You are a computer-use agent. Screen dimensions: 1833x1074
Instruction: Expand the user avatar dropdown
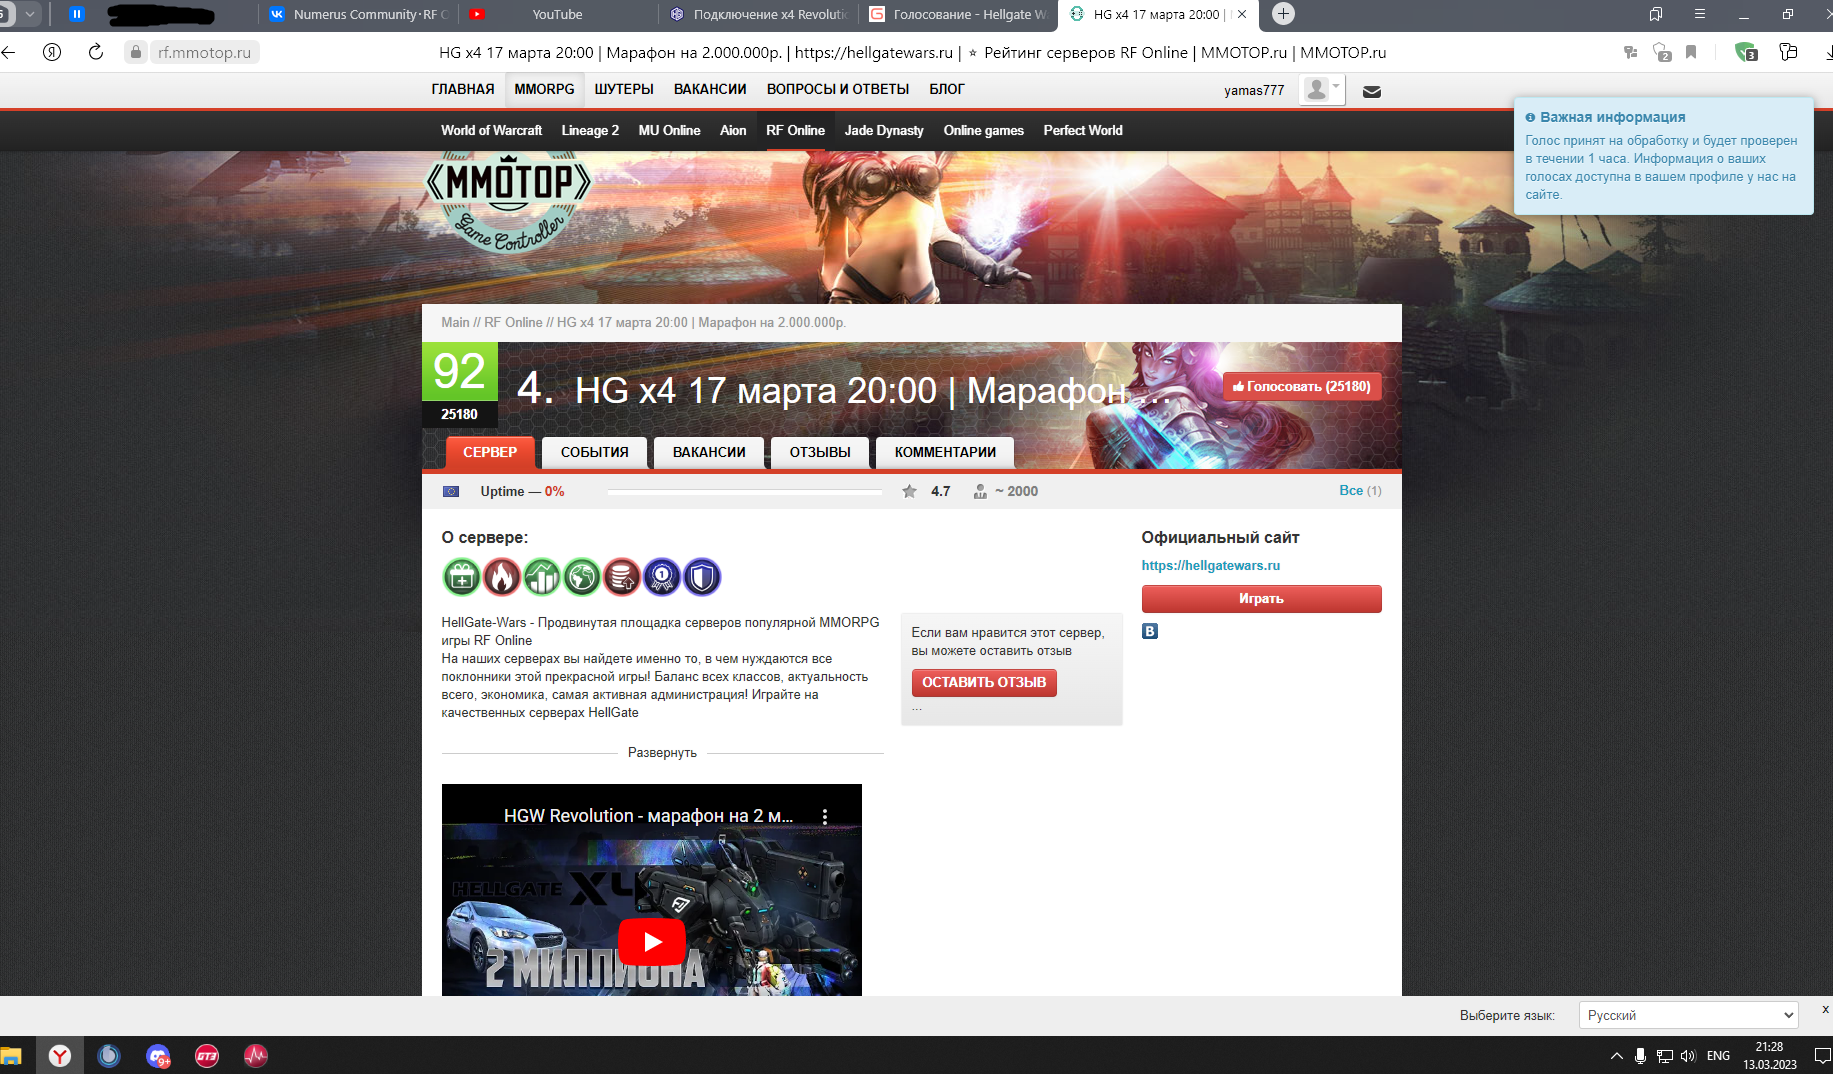[x=1322, y=90]
